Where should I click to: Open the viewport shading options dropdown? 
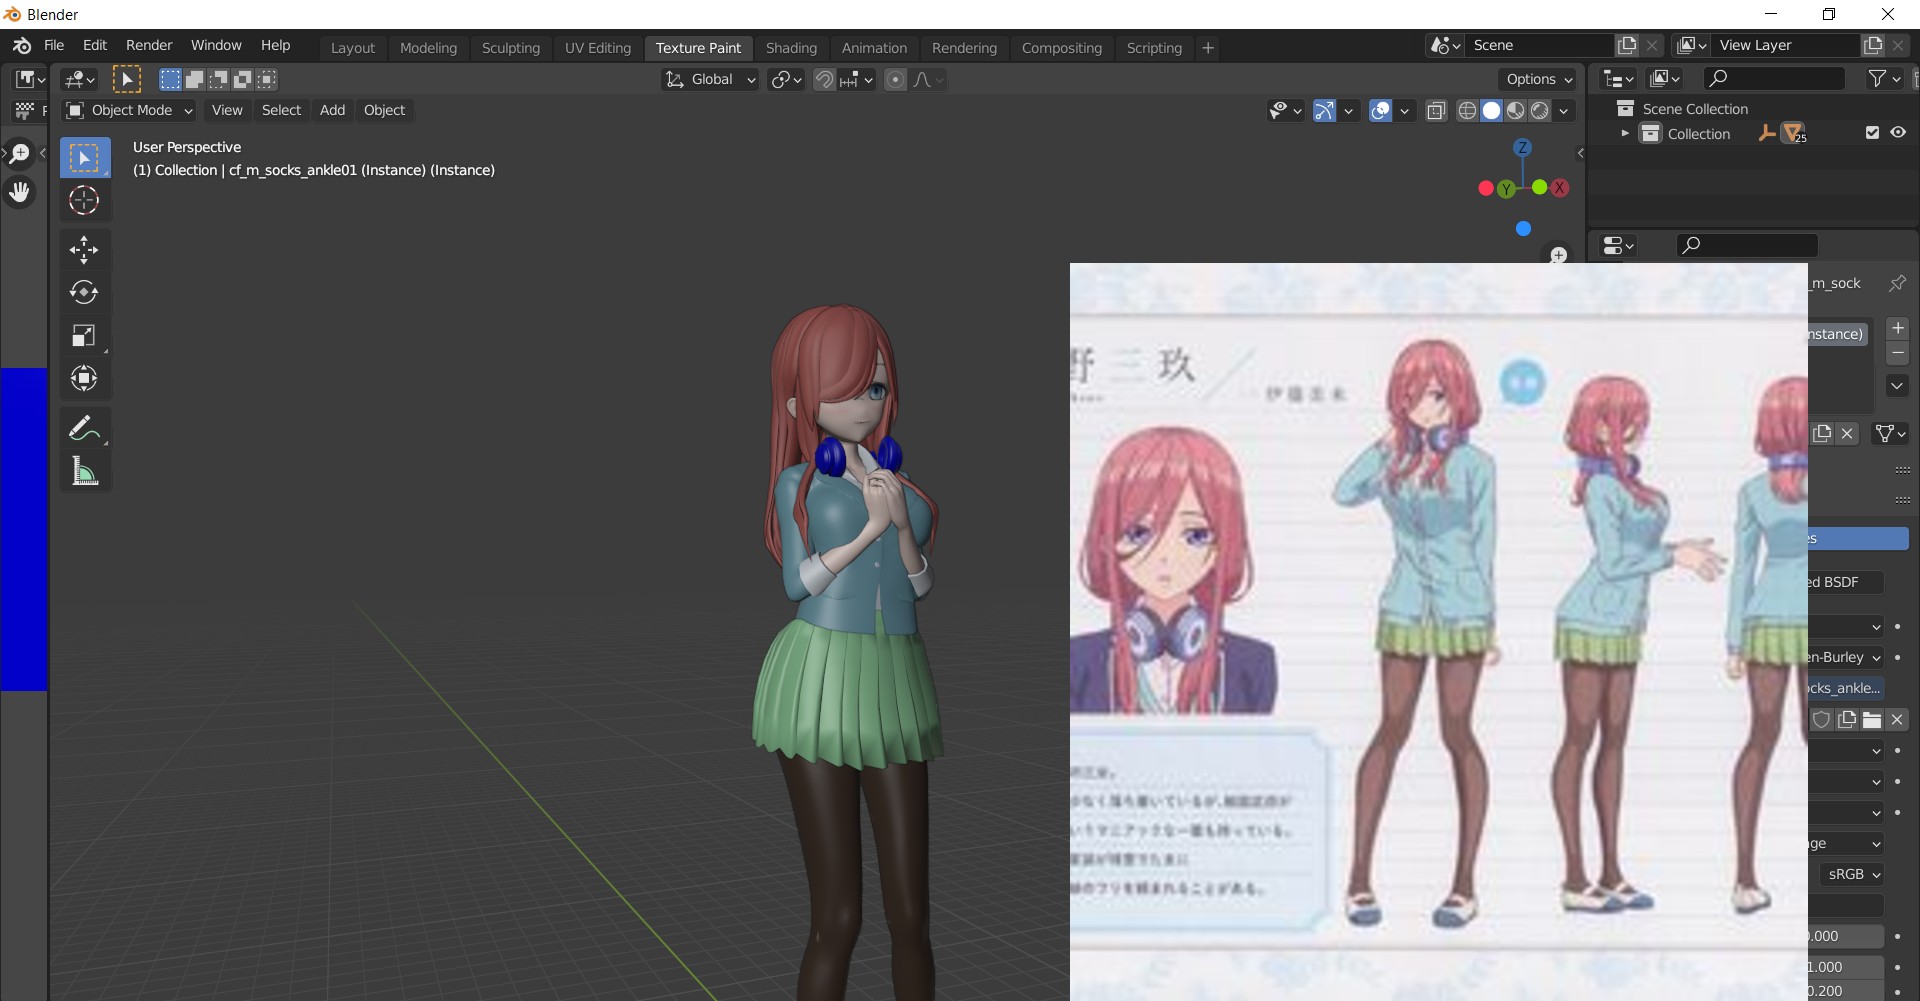coord(1564,111)
